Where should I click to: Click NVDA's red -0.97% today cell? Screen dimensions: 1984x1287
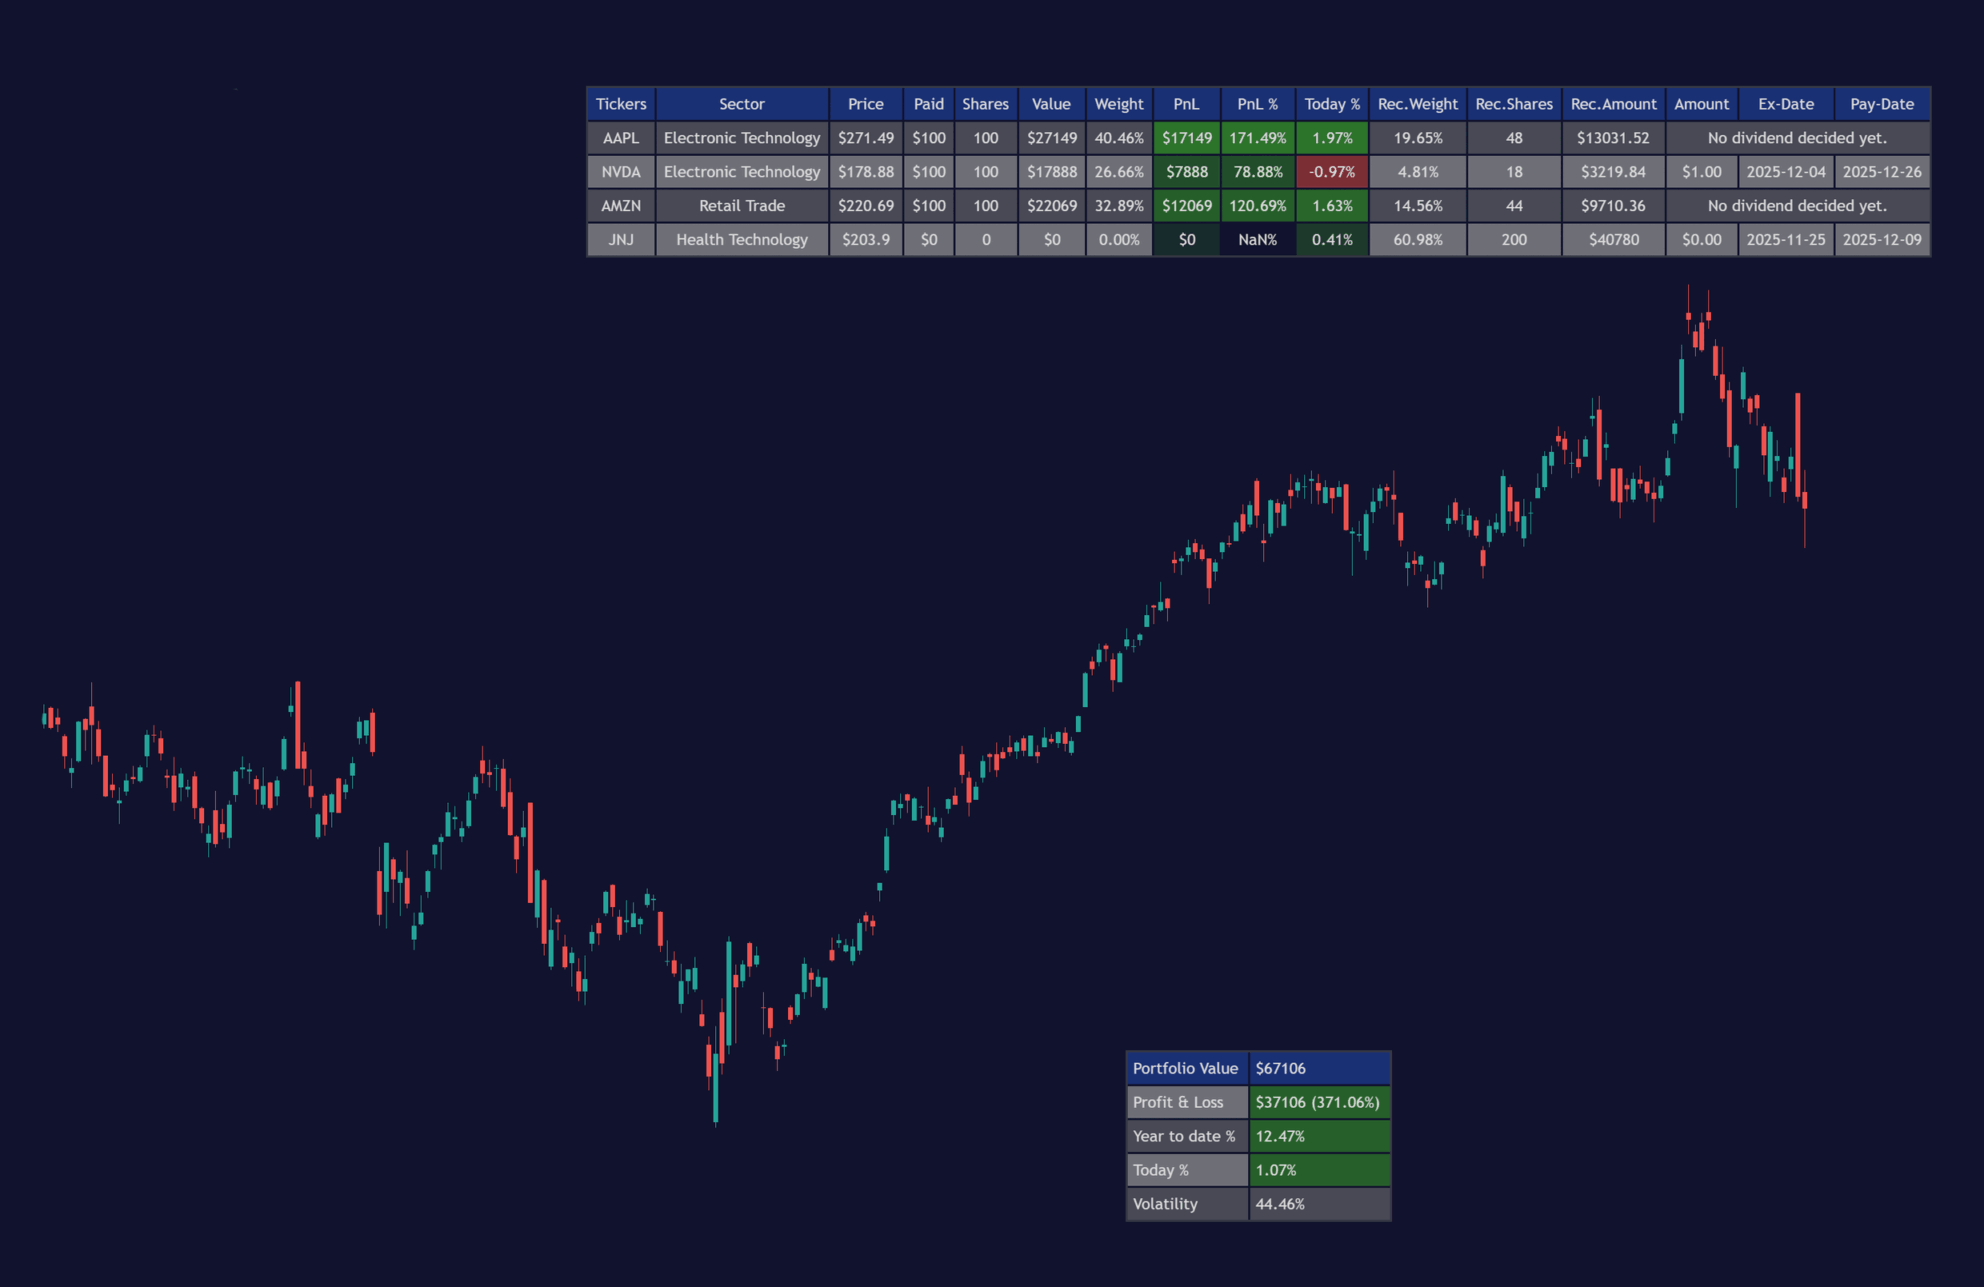(x=1332, y=172)
